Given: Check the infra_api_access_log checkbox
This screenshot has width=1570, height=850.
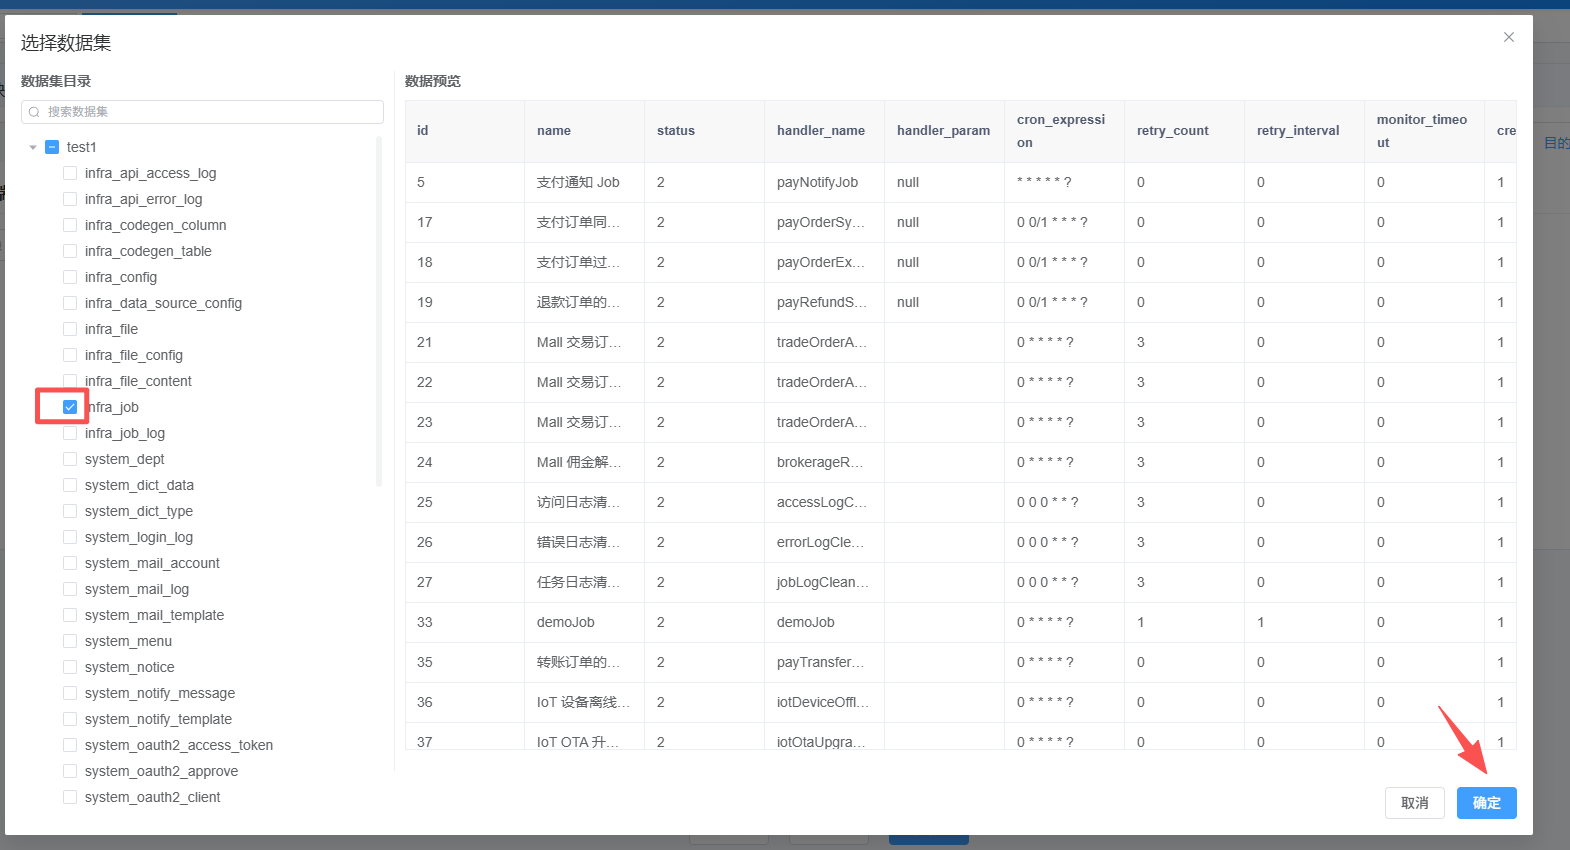Looking at the screenshot, I should coord(70,173).
